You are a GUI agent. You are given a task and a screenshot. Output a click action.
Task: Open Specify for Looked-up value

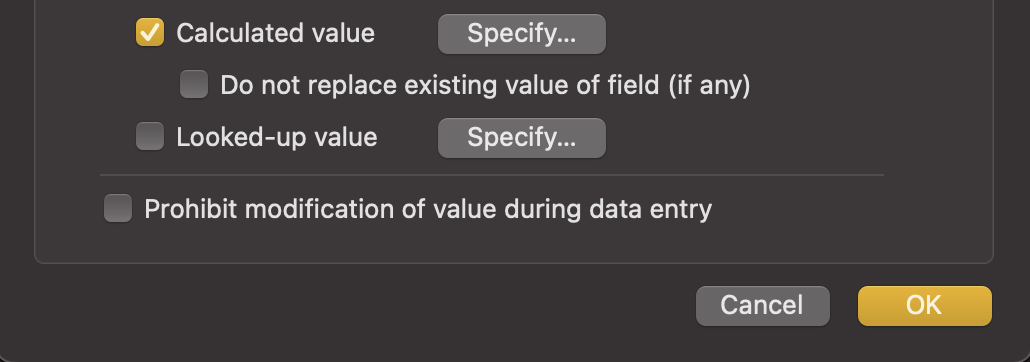[x=522, y=138]
